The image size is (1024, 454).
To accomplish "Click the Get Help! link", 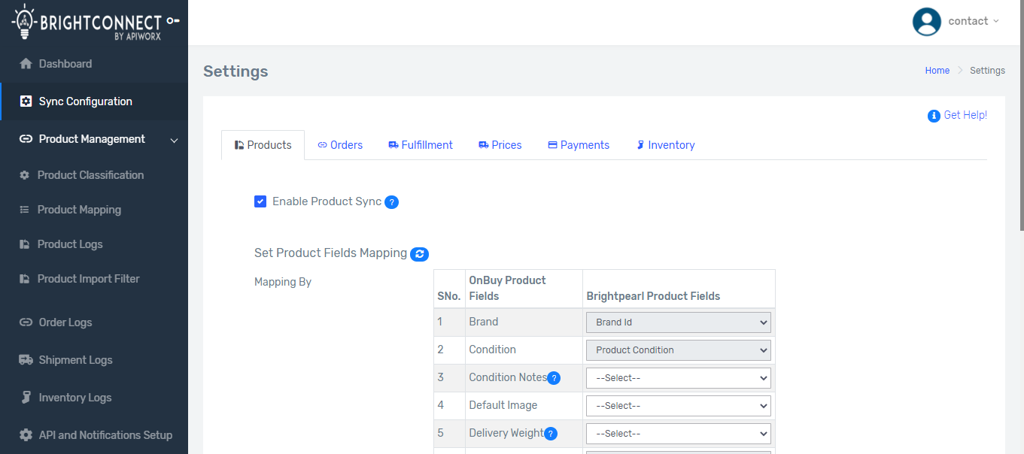I will tap(965, 115).
